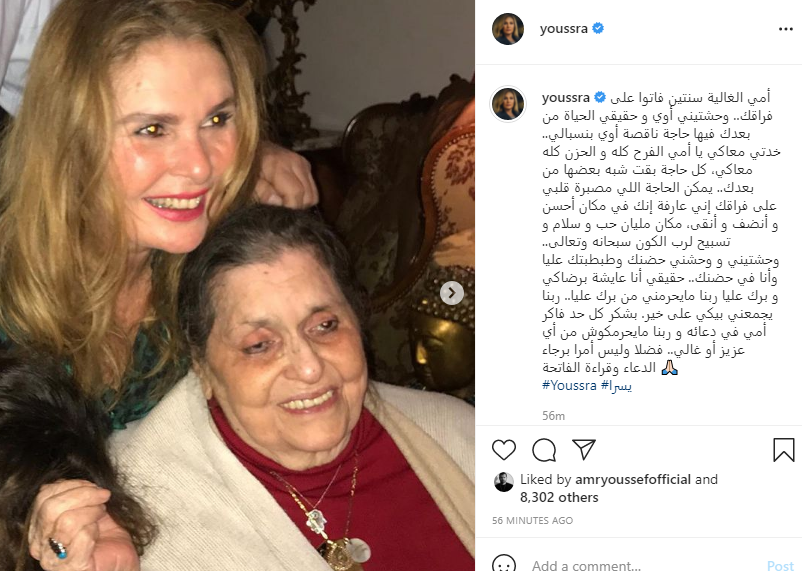Open liker's small avatar beside Liked by
Viewport: 802px width, 571px height.
pos(504,482)
